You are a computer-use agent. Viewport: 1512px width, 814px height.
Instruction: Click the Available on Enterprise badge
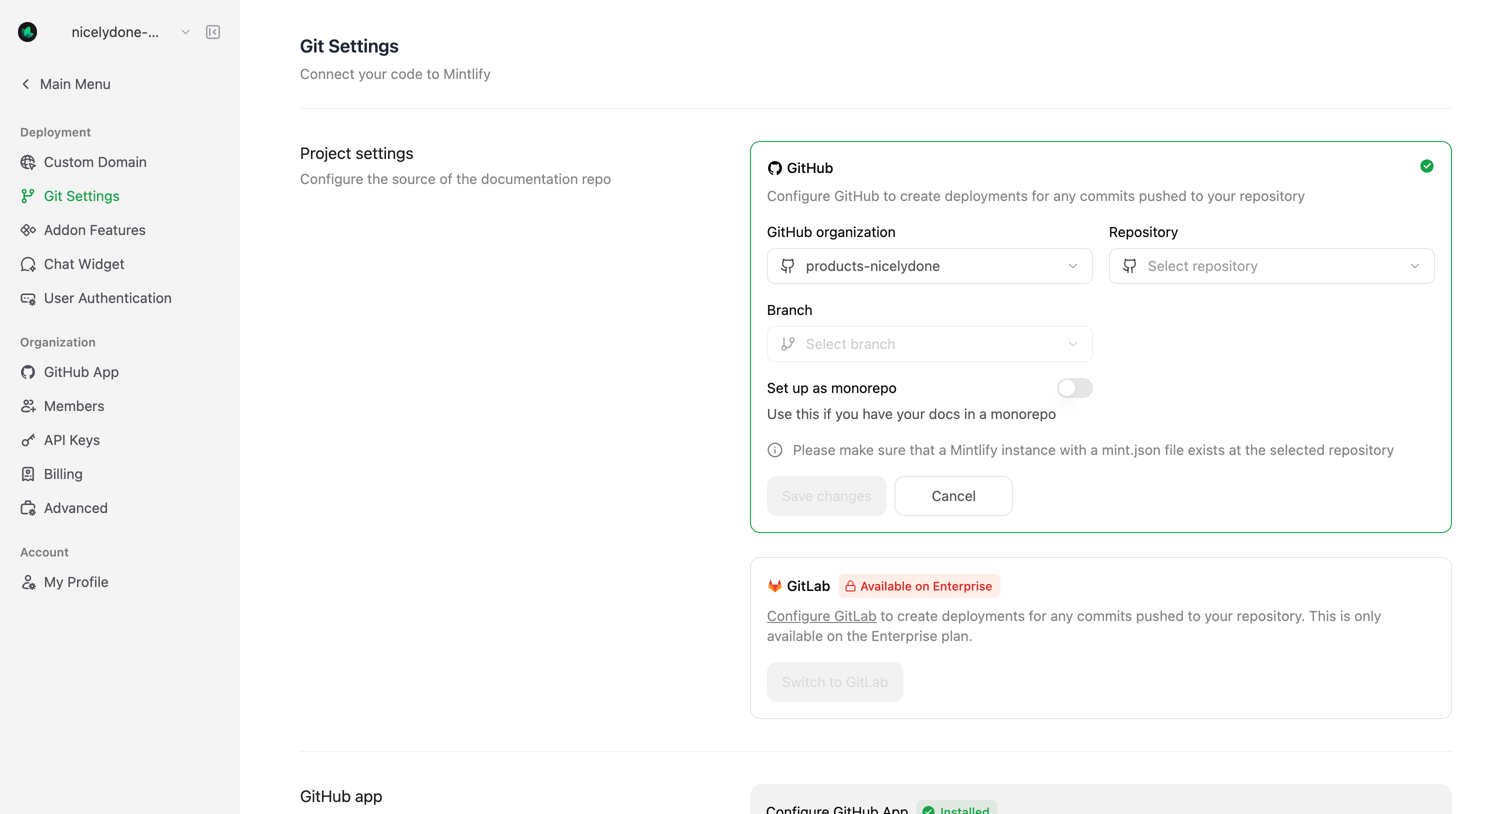point(919,586)
